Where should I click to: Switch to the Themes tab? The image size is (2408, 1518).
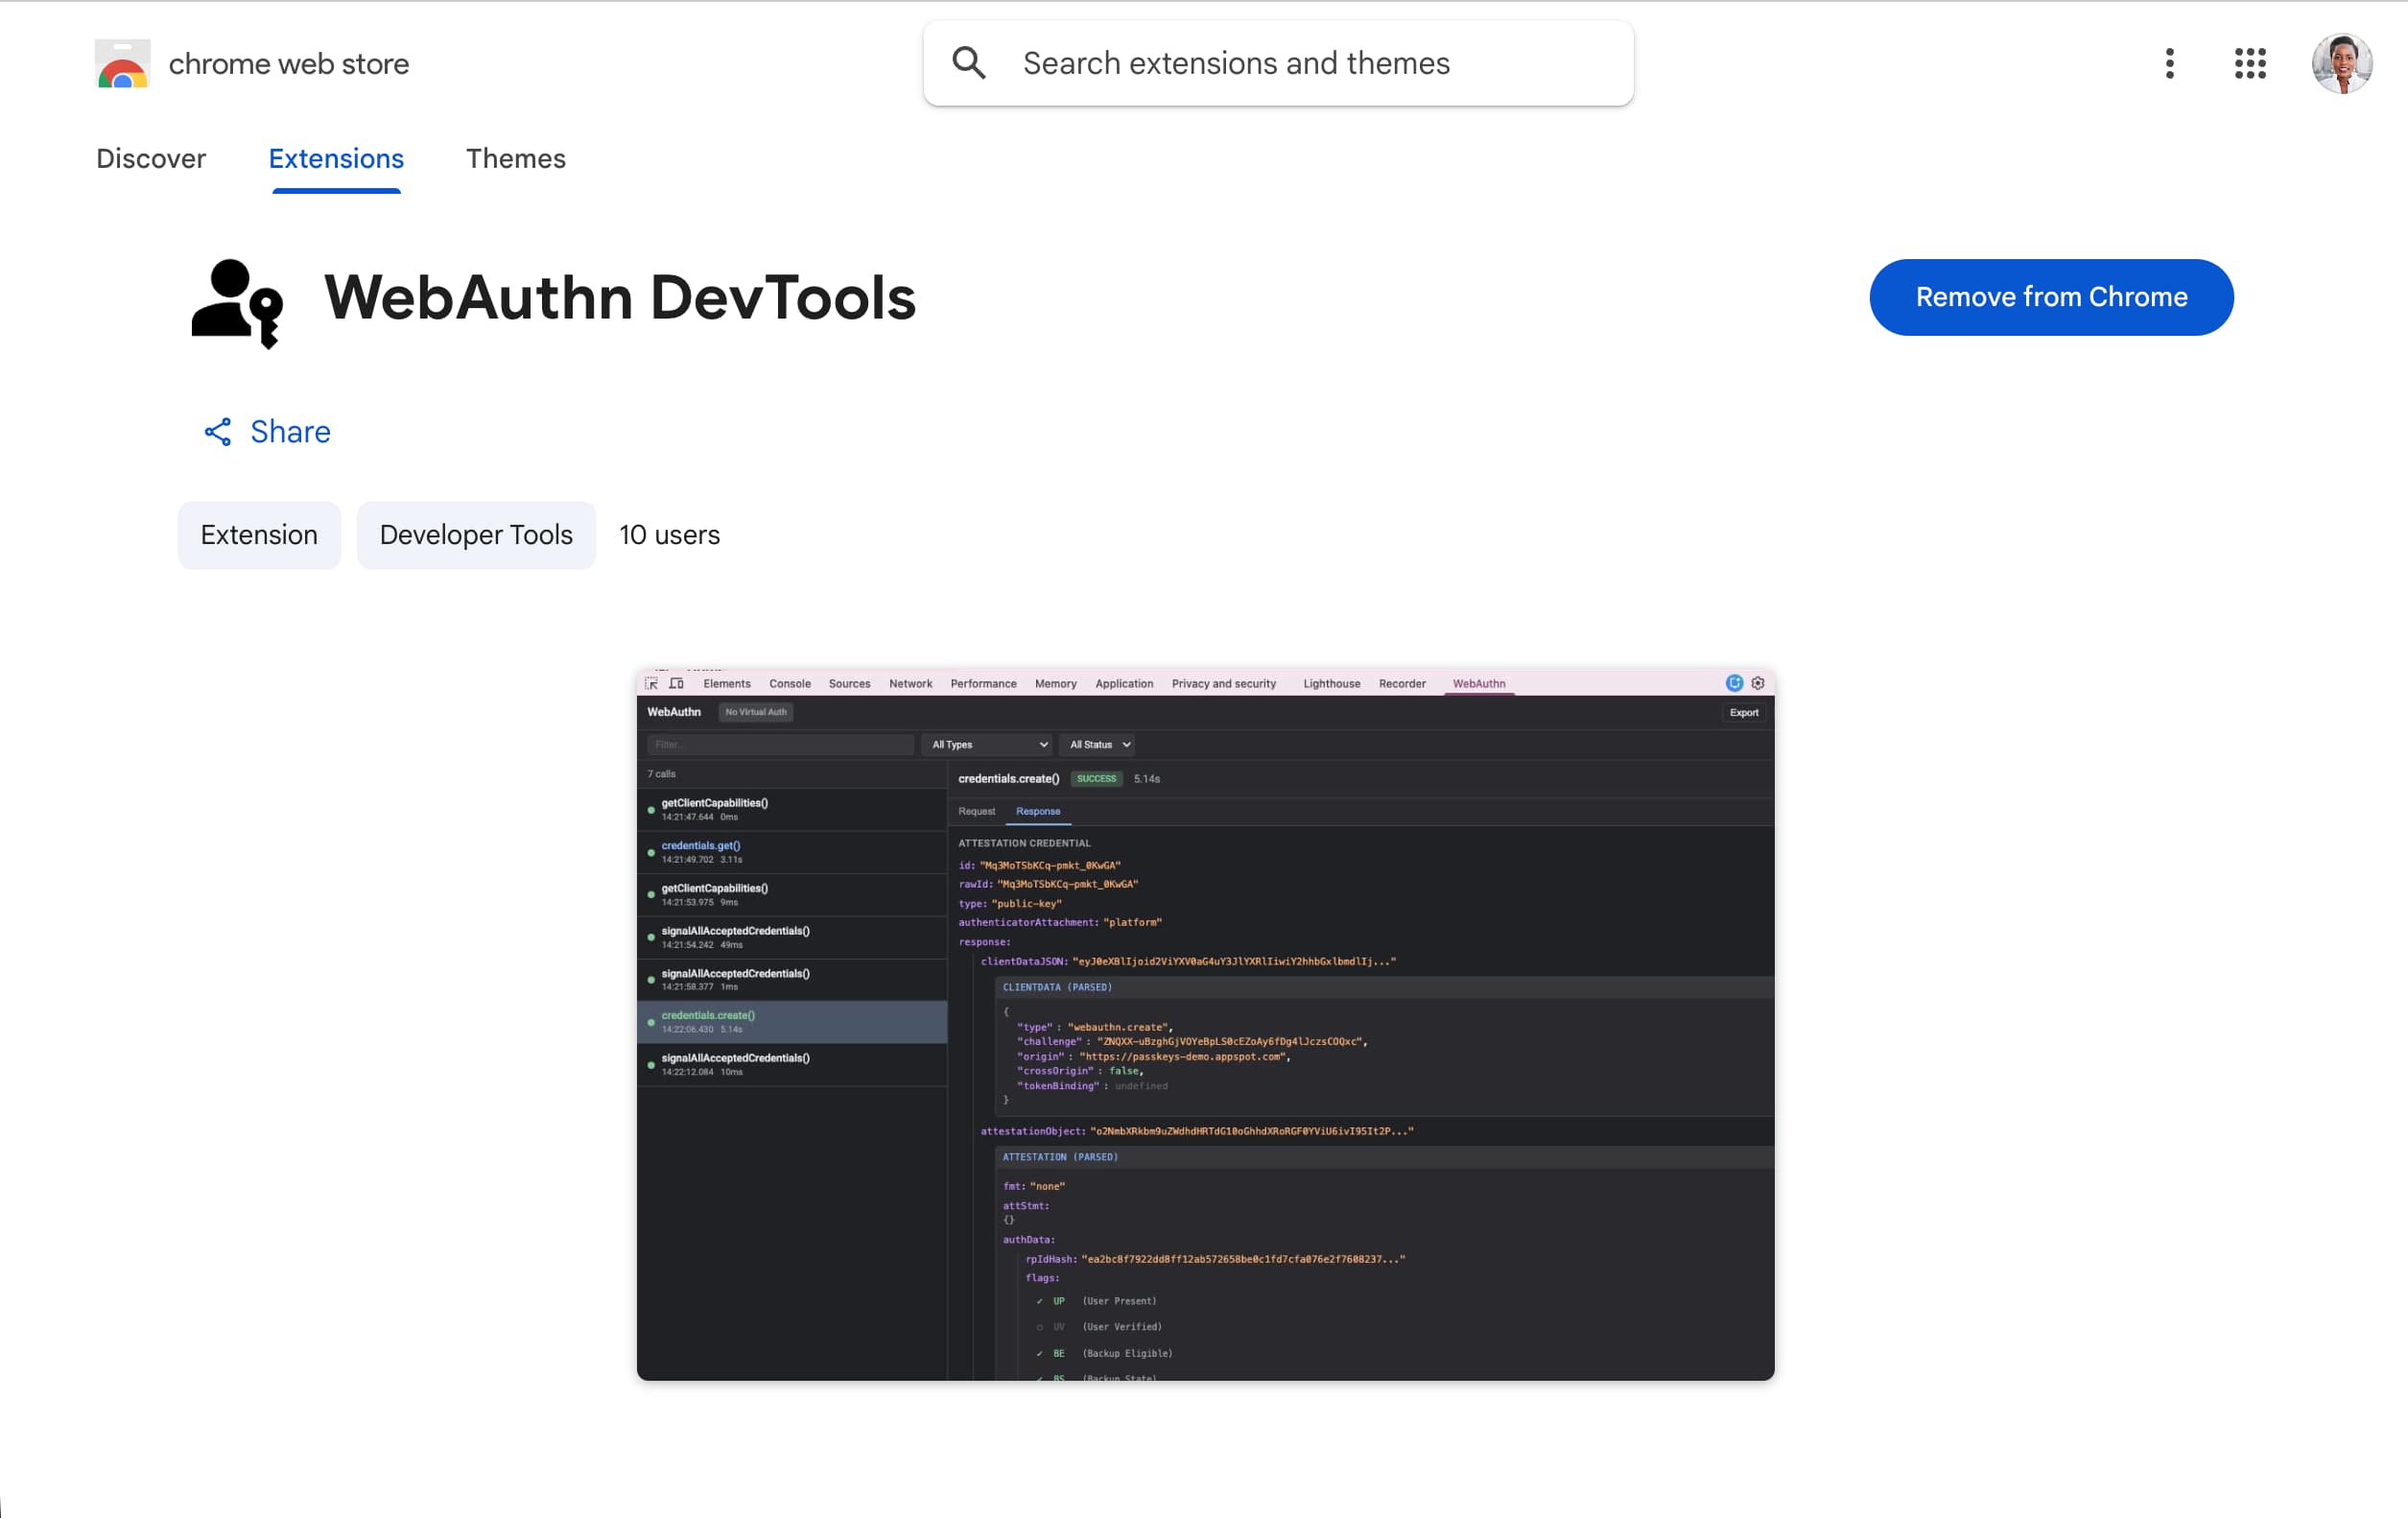[516, 159]
